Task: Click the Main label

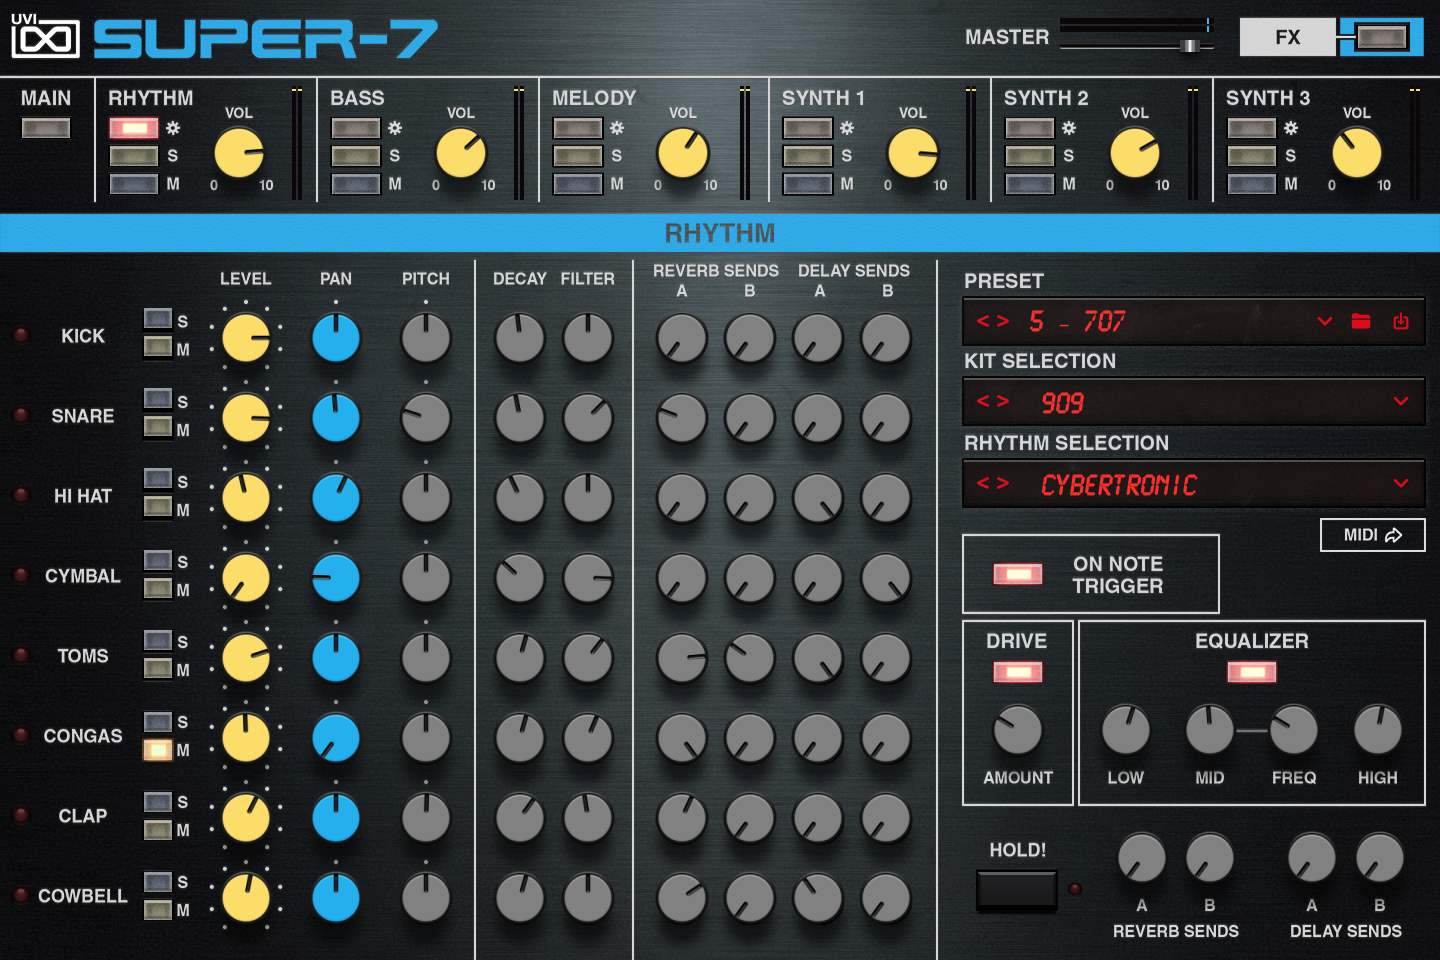Action: 46,98
